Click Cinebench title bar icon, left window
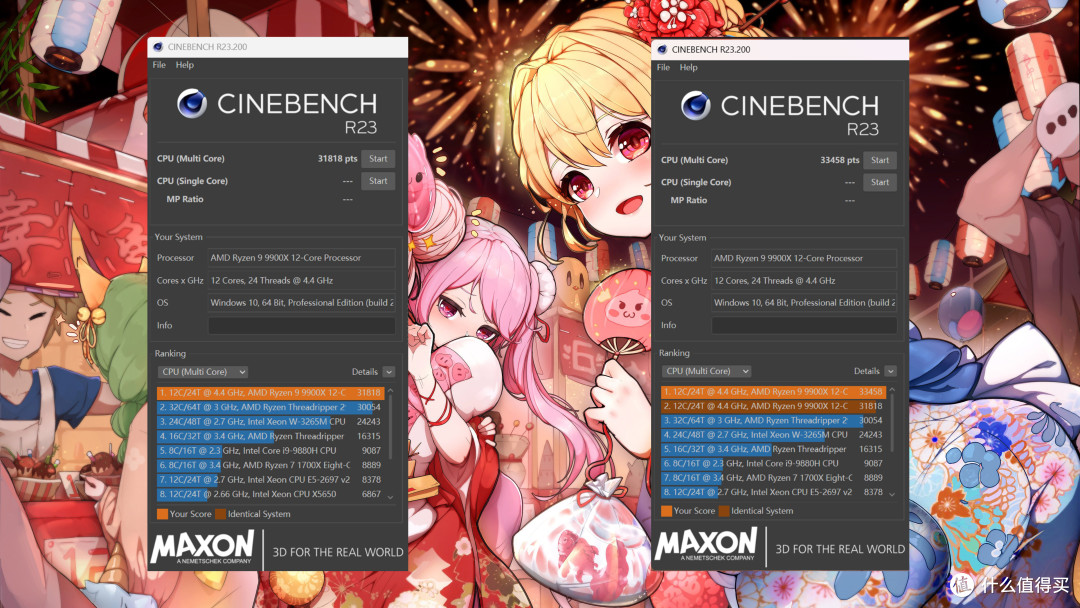 [158, 47]
